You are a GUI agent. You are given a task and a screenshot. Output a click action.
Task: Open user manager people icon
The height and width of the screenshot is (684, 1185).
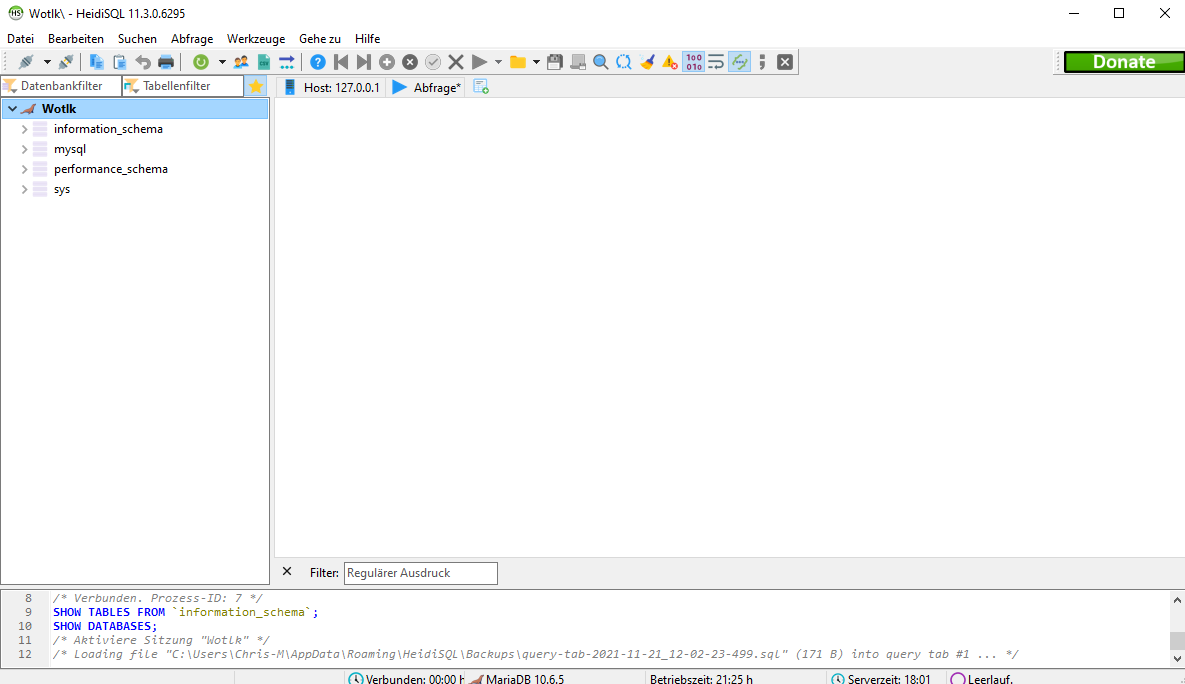pyautogui.click(x=241, y=62)
